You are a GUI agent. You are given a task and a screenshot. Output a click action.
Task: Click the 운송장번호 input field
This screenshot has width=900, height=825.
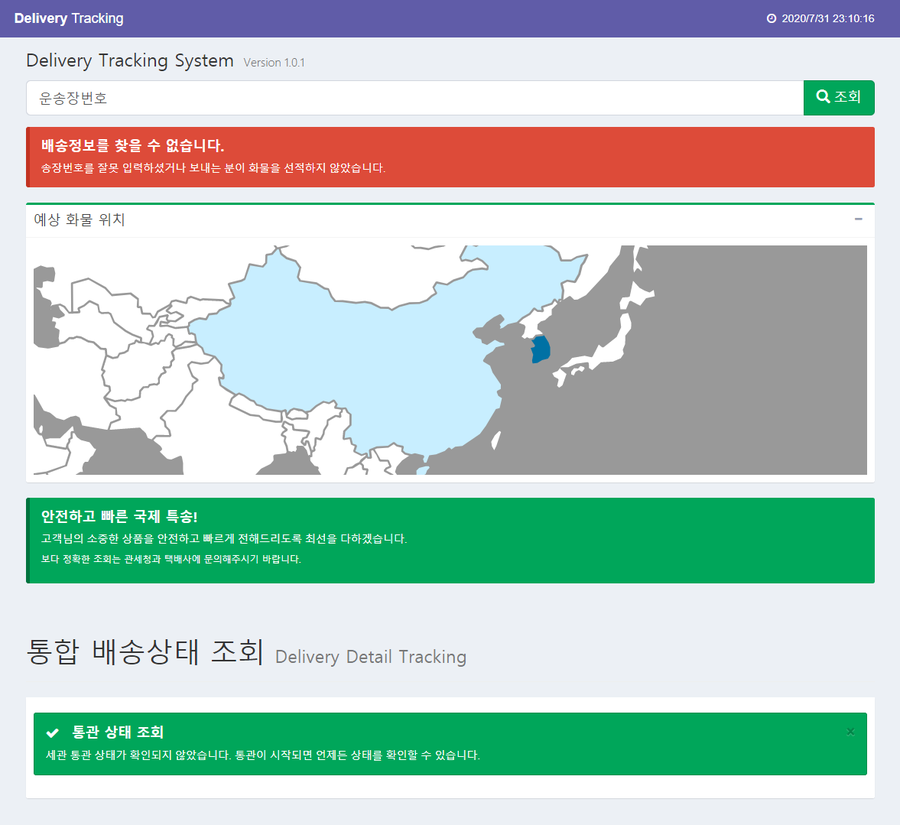pyautogui.click(x=410, y=97)
